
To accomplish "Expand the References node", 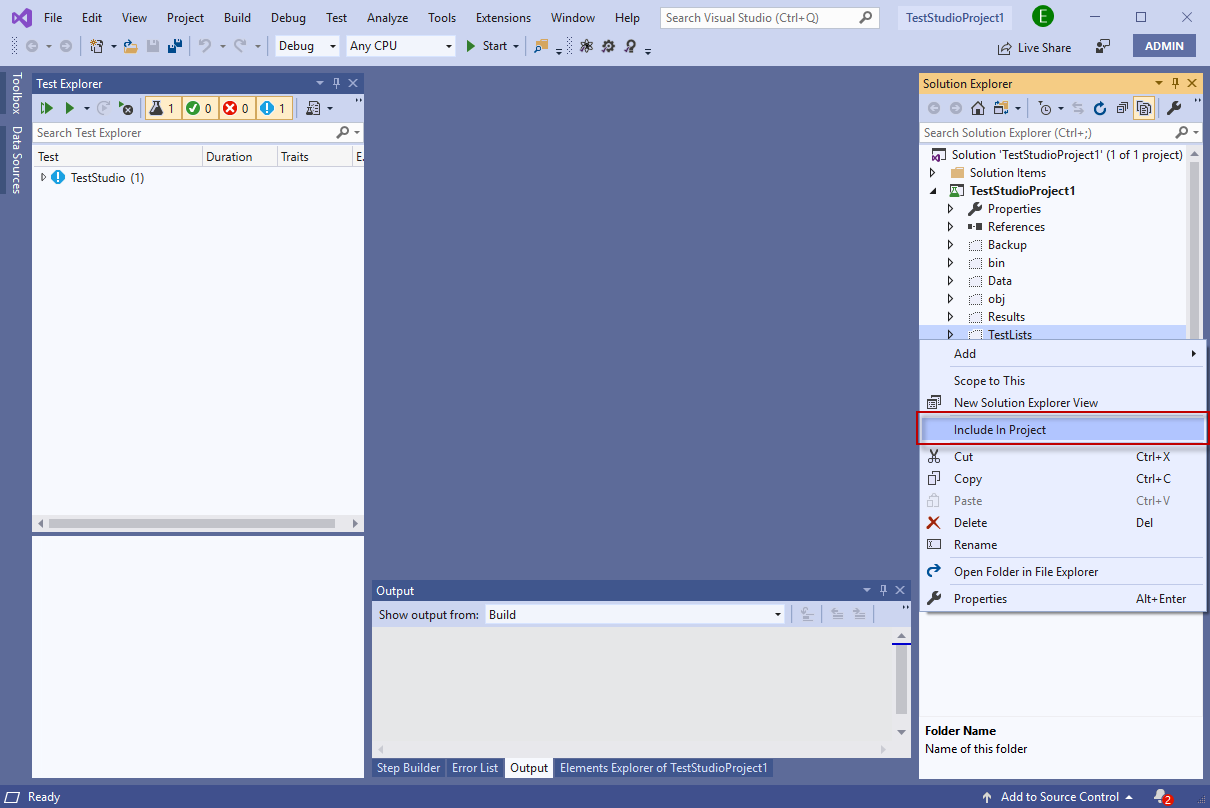I will [951, 227].
